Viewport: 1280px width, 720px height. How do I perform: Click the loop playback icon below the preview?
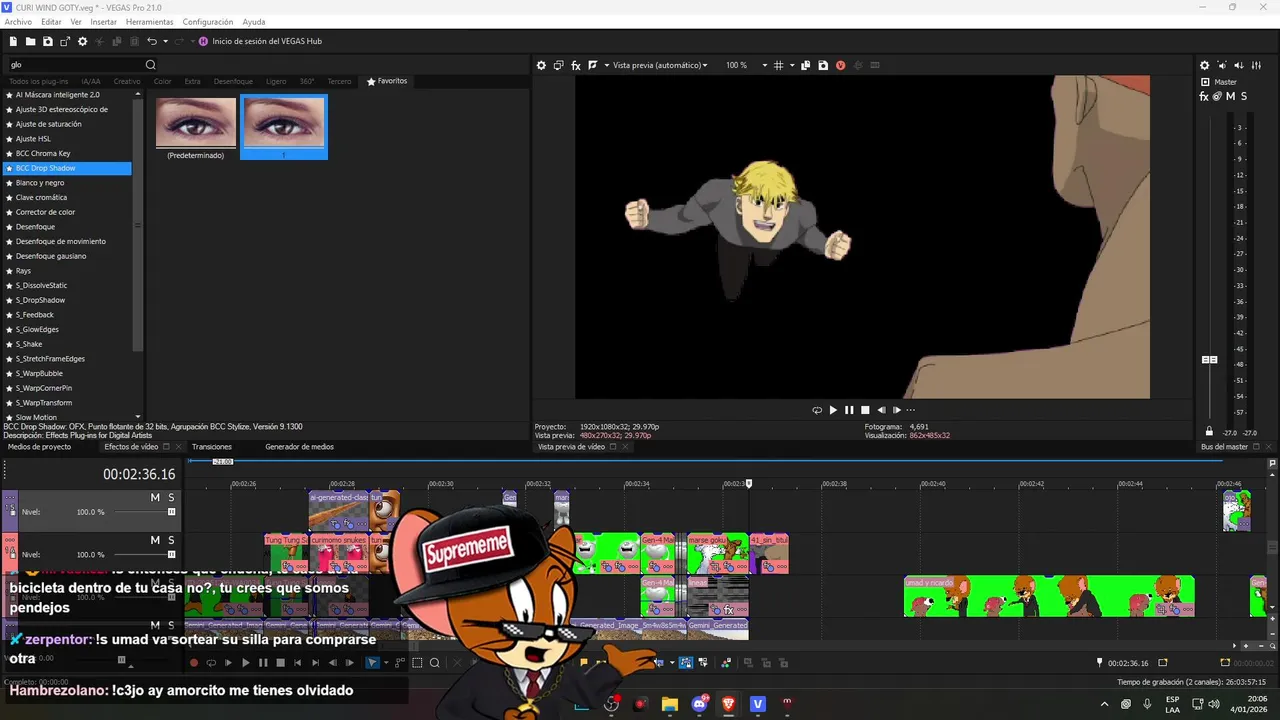coord(817,410)
